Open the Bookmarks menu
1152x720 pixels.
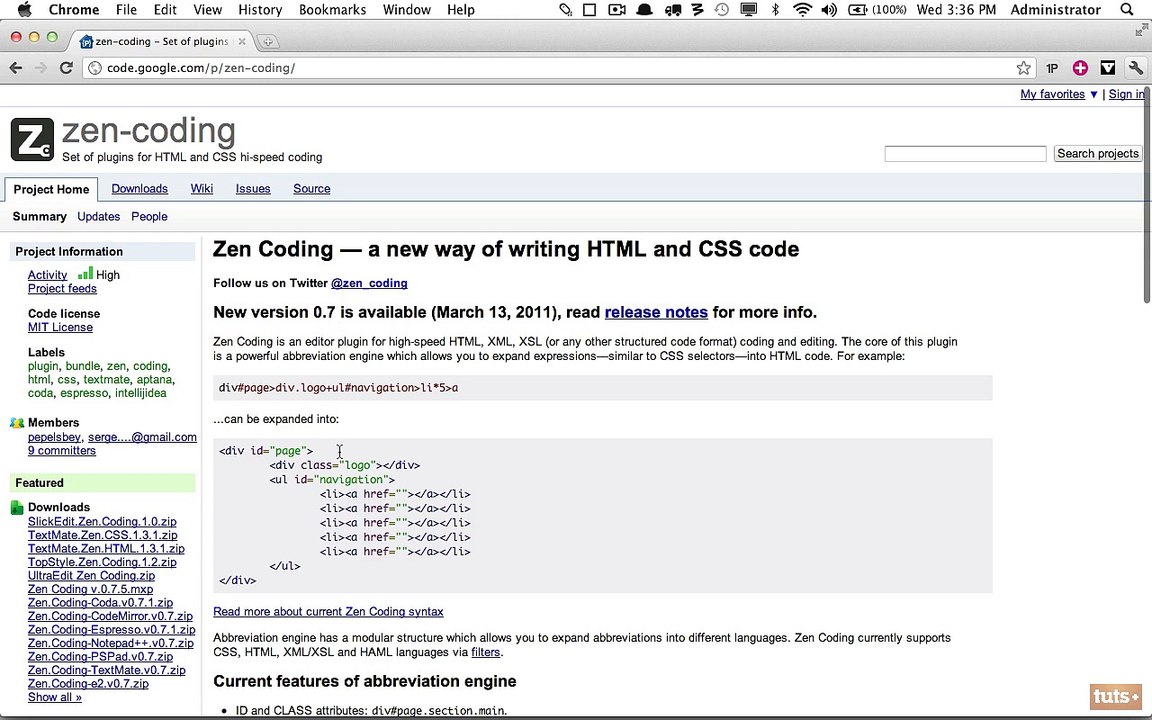332,10
